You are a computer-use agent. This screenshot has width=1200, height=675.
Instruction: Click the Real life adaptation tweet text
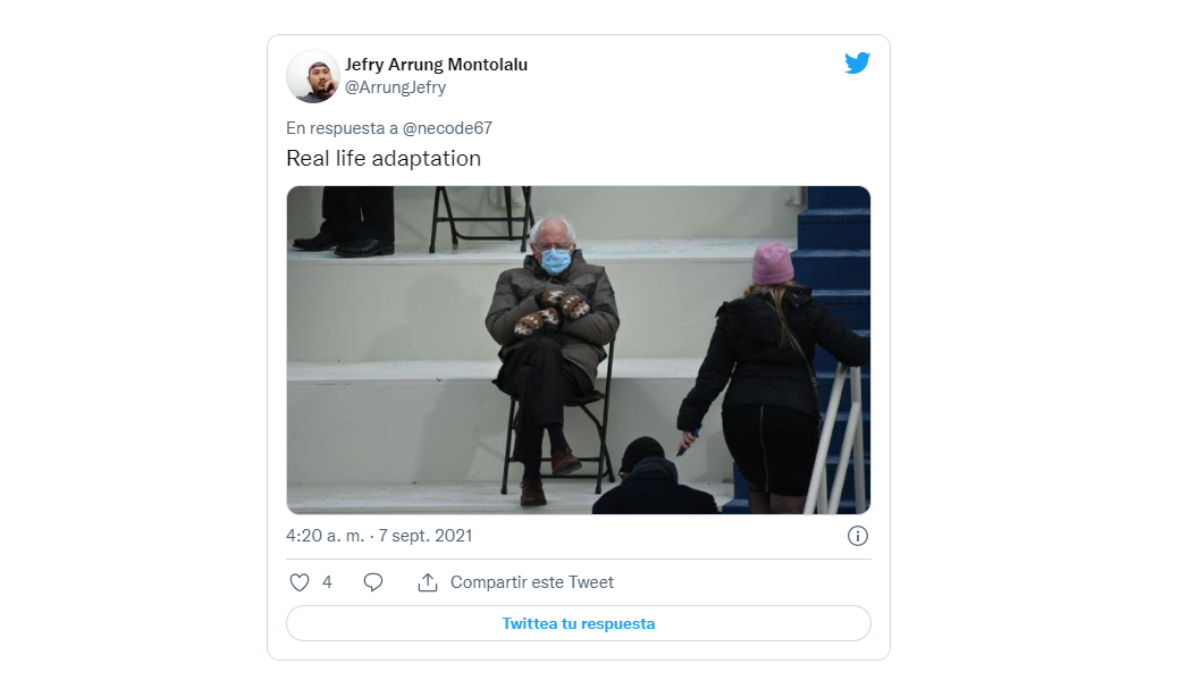[x=383, y=158]
